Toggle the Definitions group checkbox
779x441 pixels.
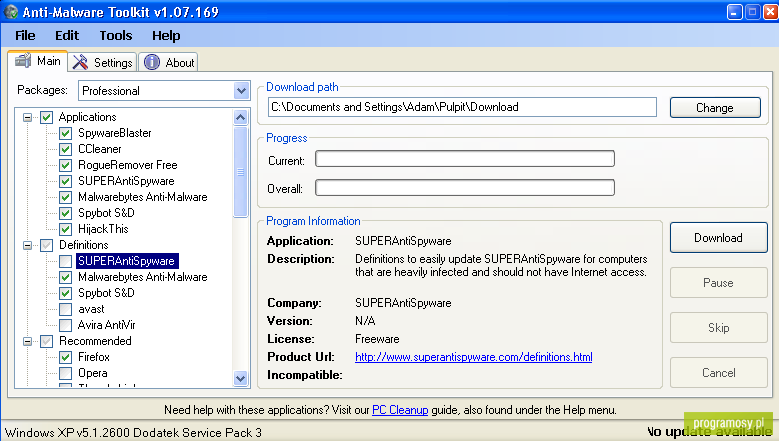coord(47,245)
